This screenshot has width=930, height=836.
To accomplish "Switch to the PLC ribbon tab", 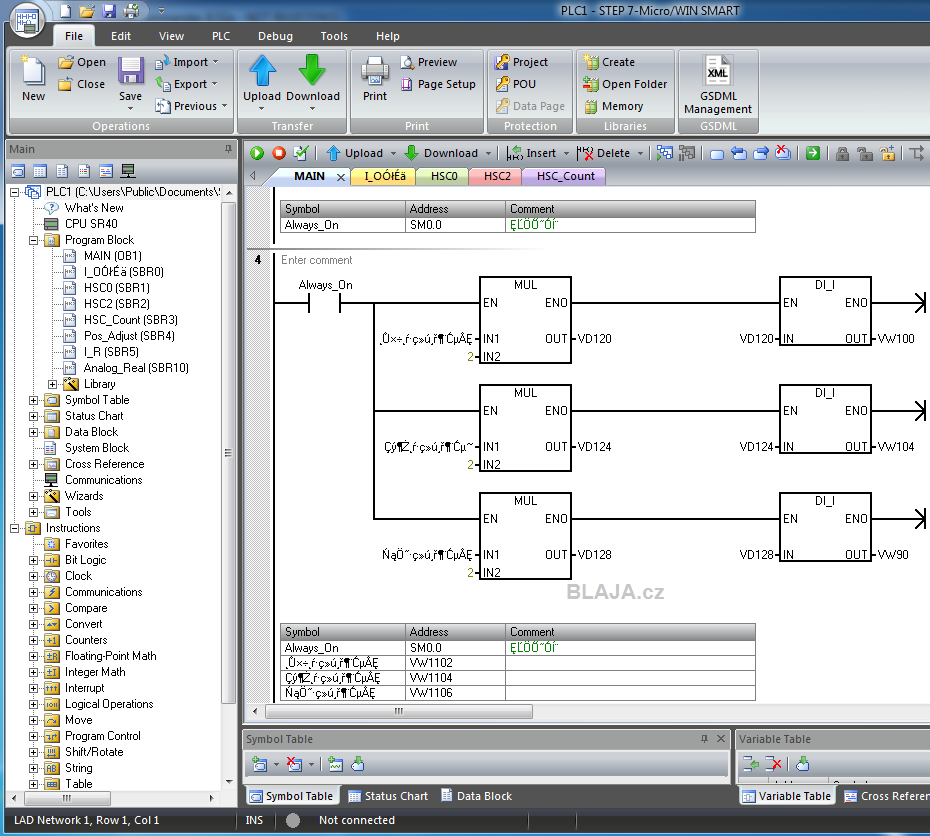I will 221,36.
